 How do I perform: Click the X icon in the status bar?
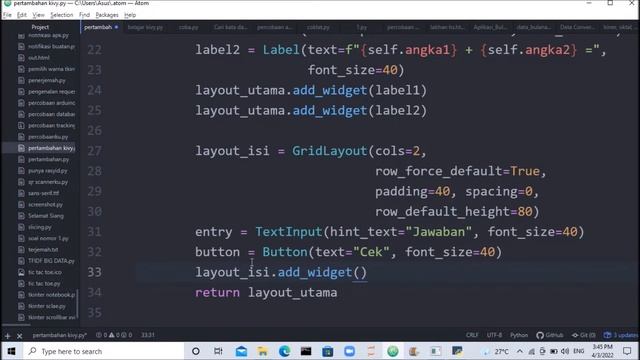[19, 336]
